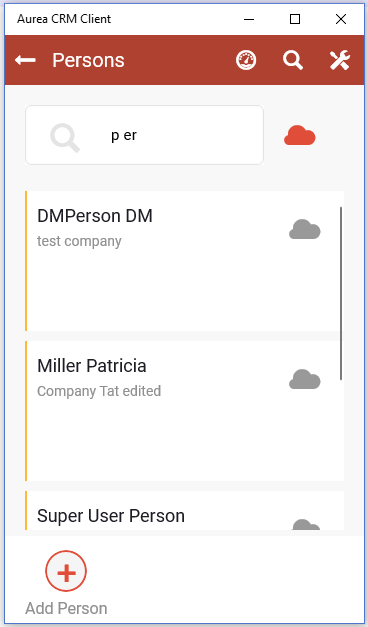
Task: Maximize the Aurea CRM Client window
Action: click(x=295, y=19)
